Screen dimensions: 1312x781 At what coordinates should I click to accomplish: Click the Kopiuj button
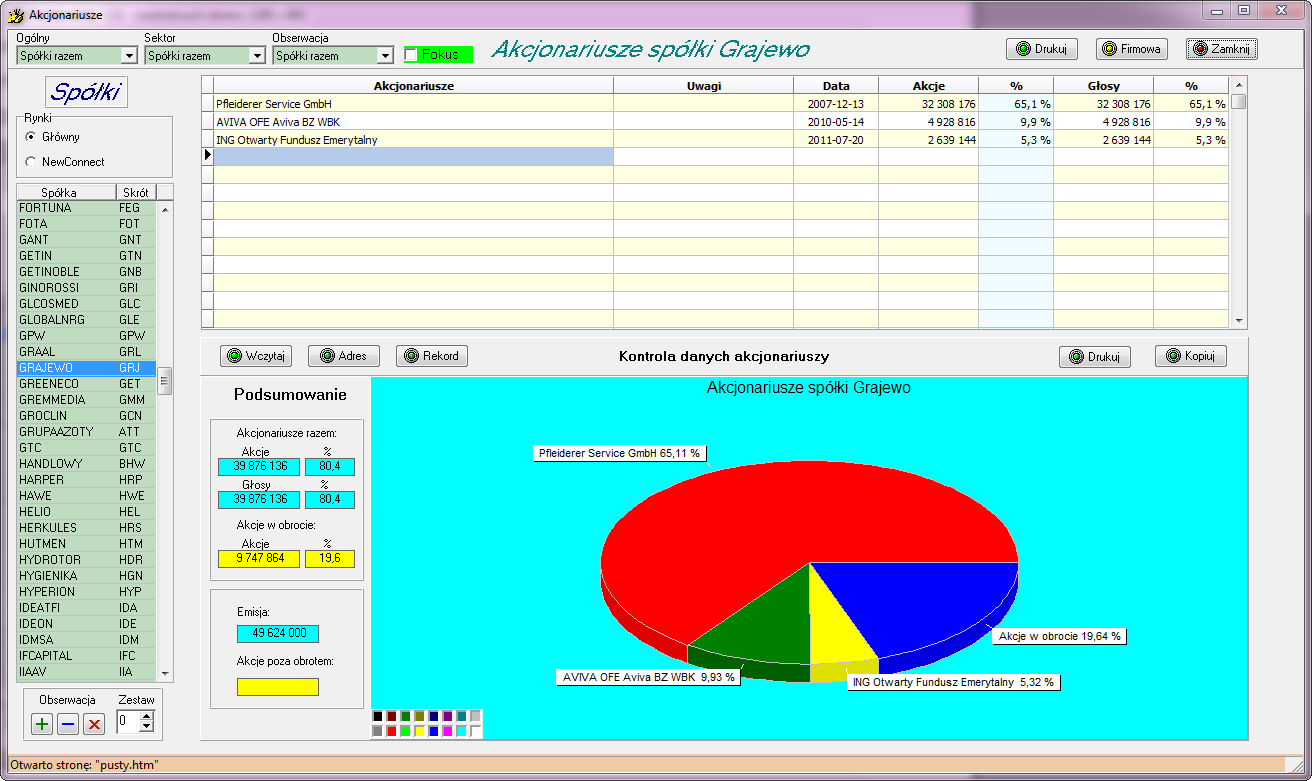pyautogui.click(x=1191, y=356)
